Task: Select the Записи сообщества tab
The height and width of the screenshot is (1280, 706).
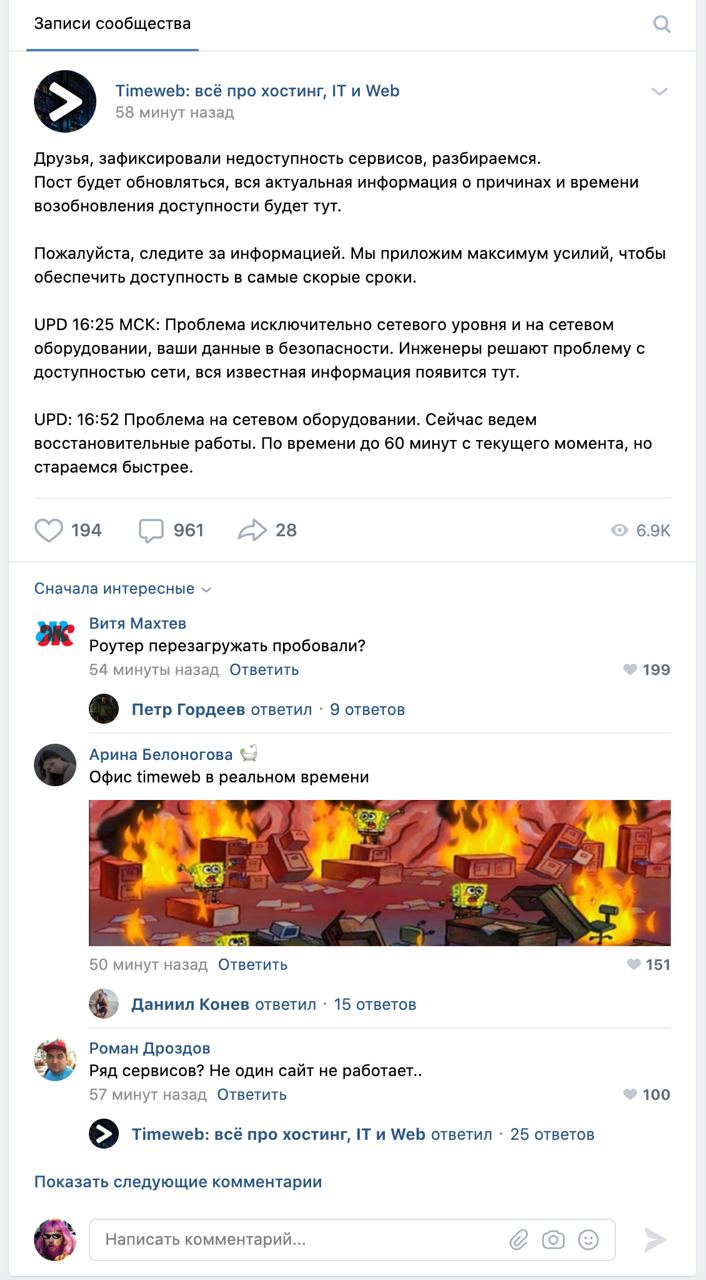Action: tap(112, 24)
